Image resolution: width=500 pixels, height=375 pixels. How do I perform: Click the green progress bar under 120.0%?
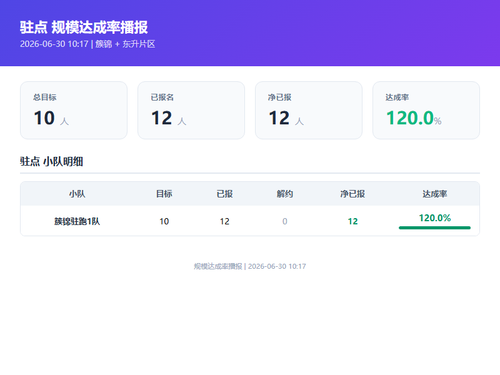[435, 228]
